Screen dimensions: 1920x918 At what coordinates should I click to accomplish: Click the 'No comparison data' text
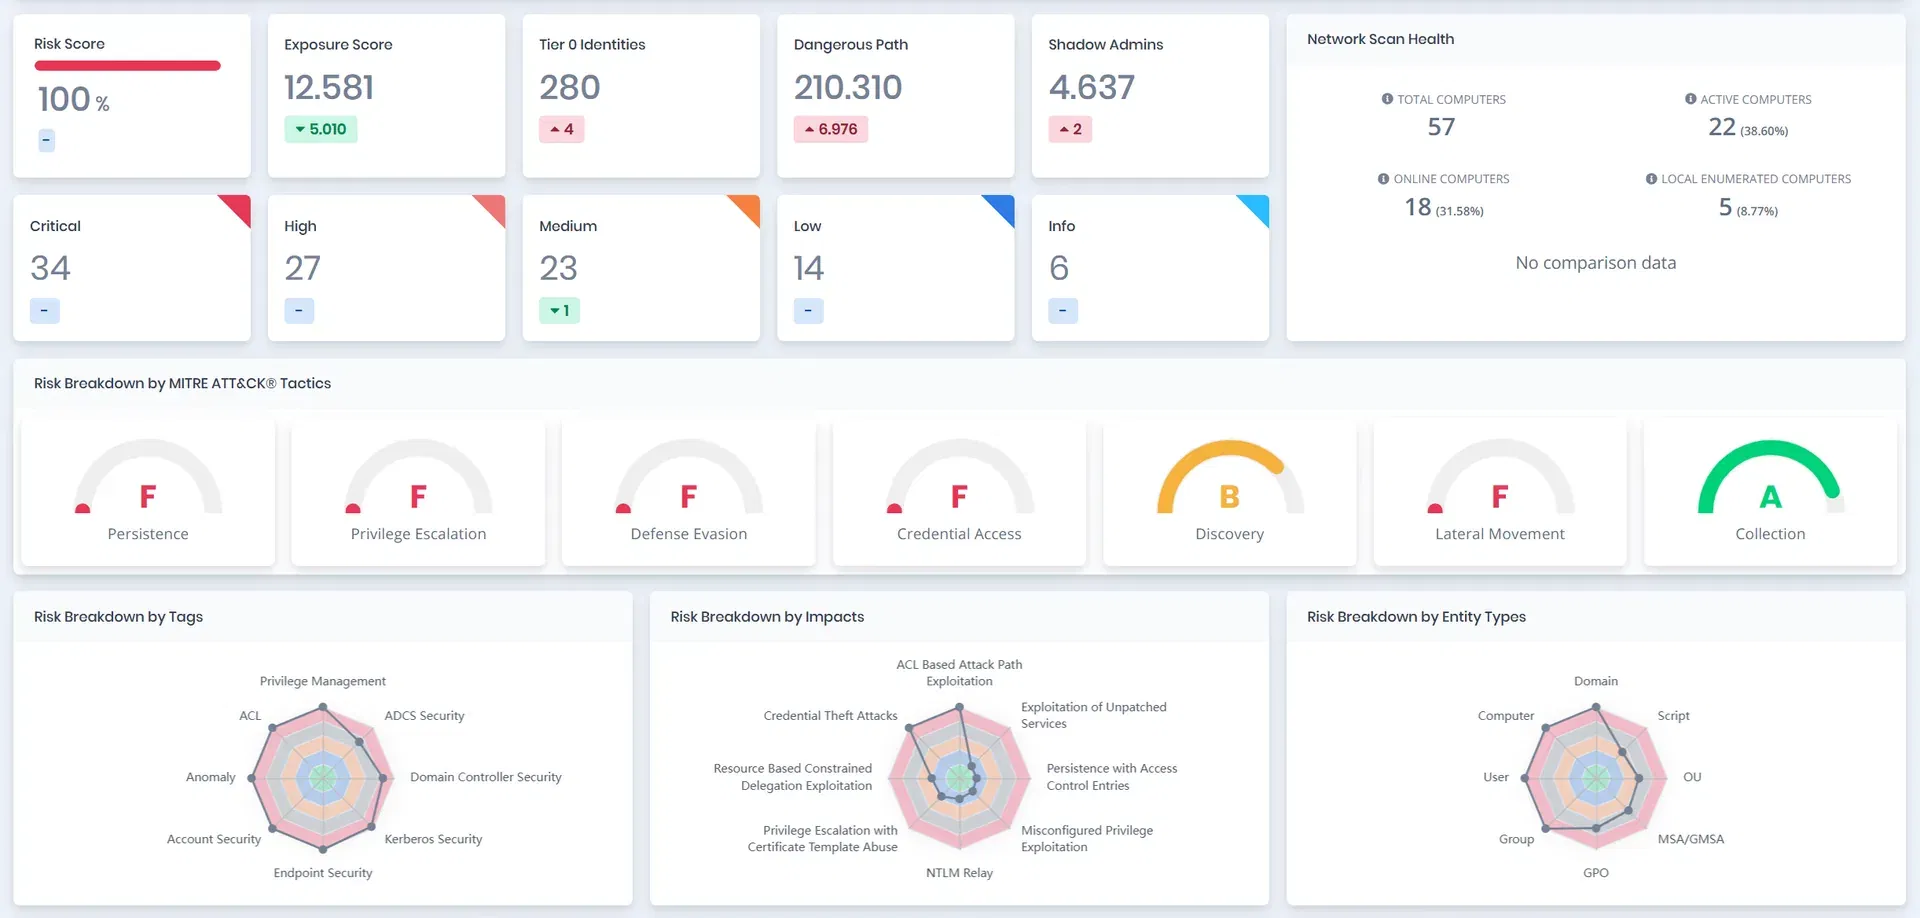pyautogui.click(x=1596, y=263)
